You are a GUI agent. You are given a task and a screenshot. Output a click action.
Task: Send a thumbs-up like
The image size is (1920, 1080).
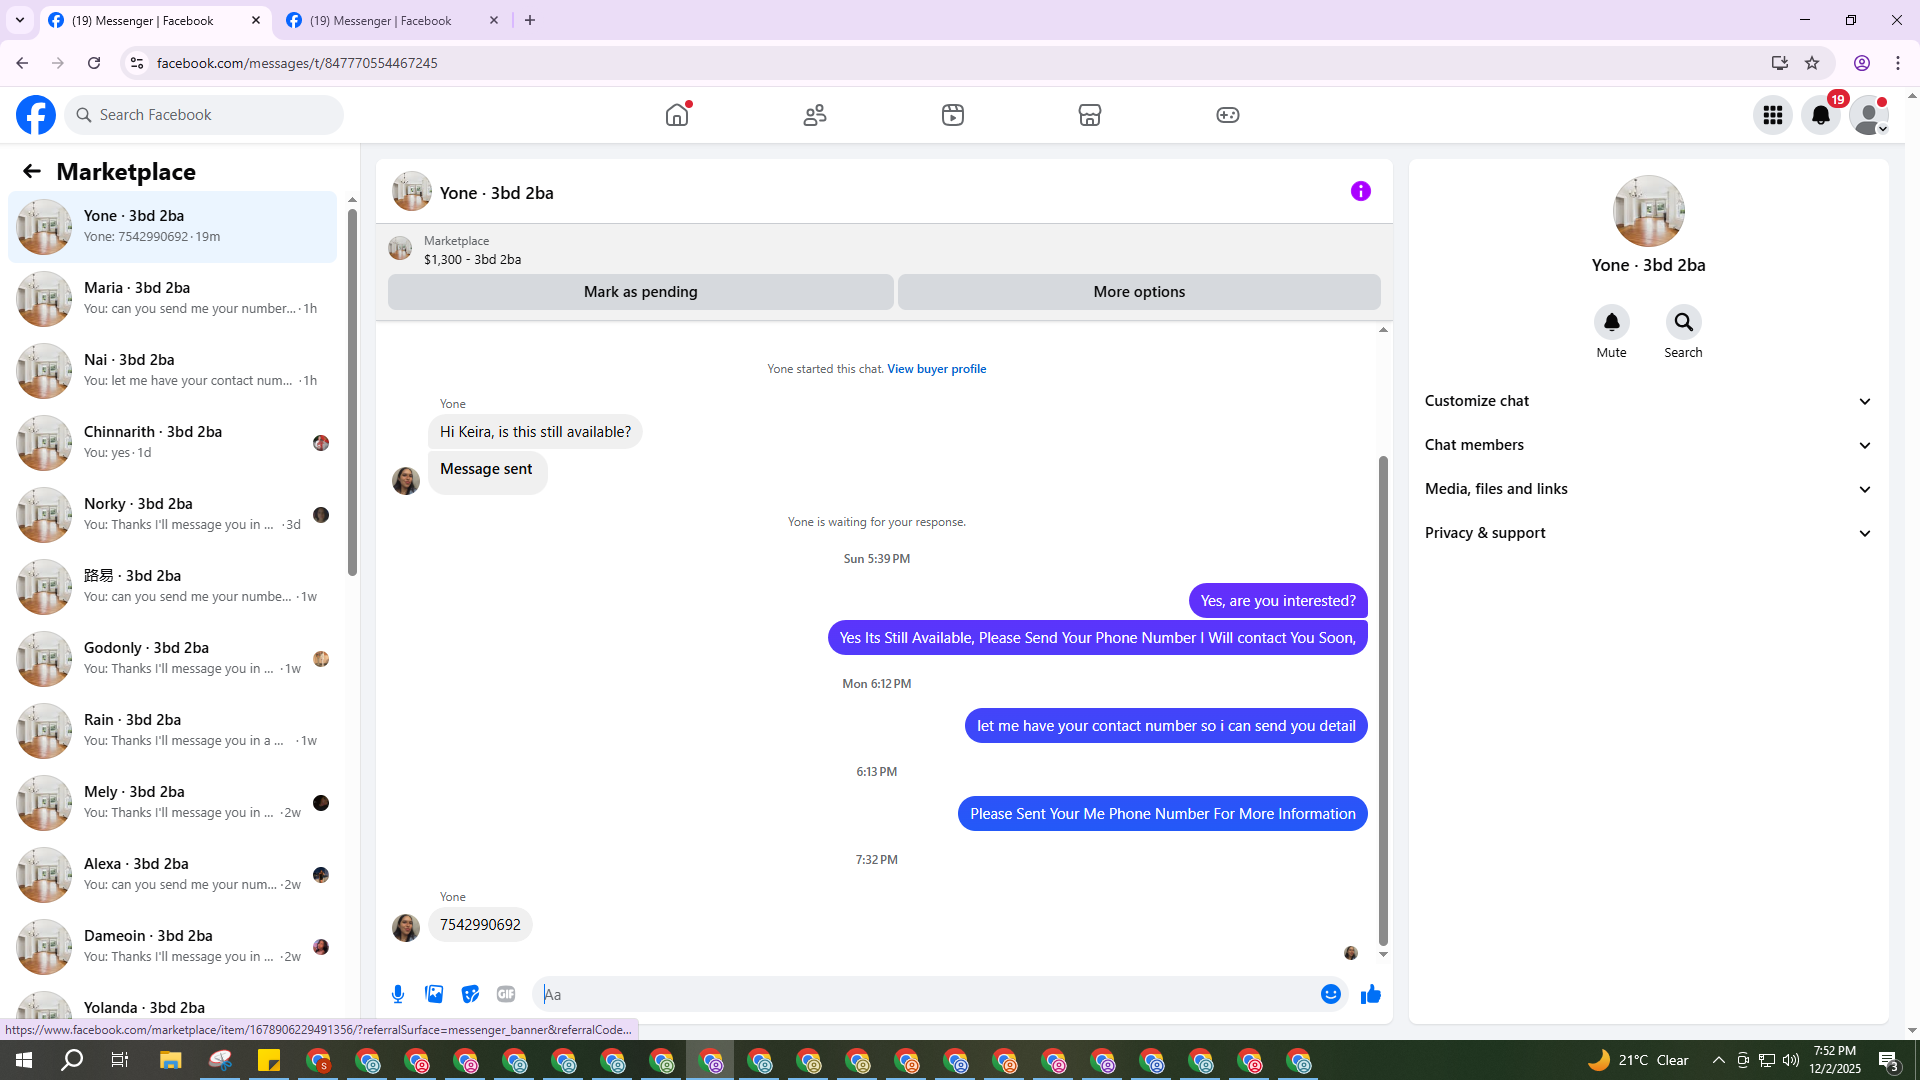pos(1370,994)
